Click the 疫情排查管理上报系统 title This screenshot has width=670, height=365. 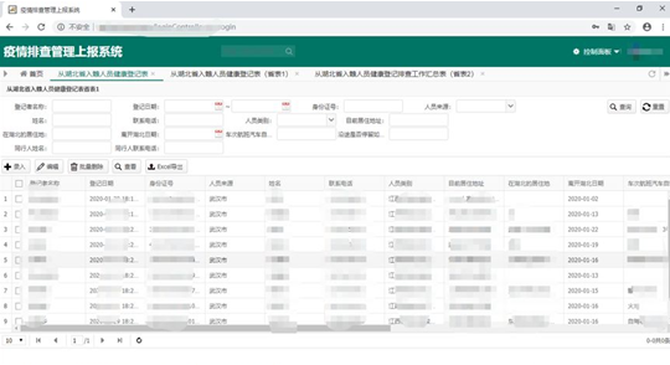tap(63, 52)
